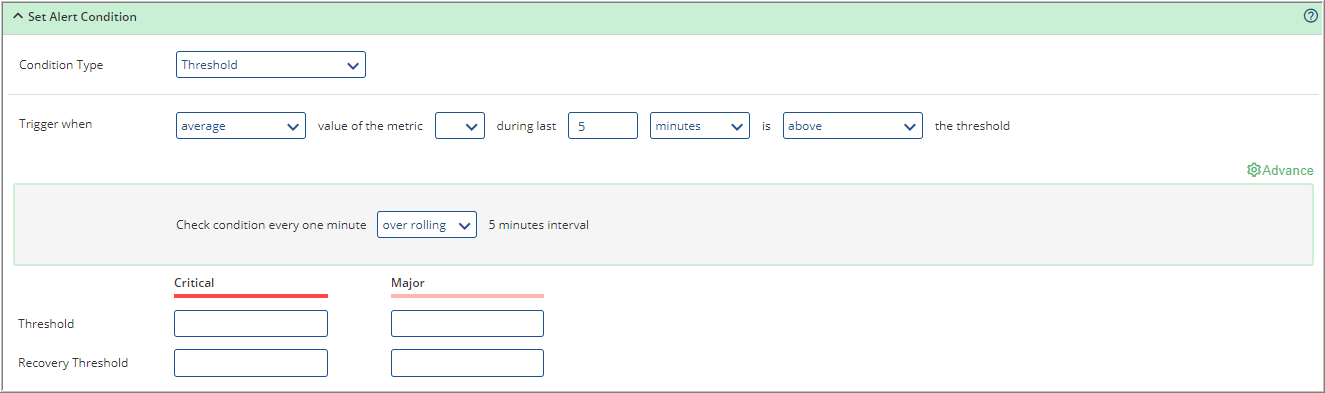Click the 'the threshold' trailing text
This screenshot has height=393, width=1325.
(x=972, y=126)
